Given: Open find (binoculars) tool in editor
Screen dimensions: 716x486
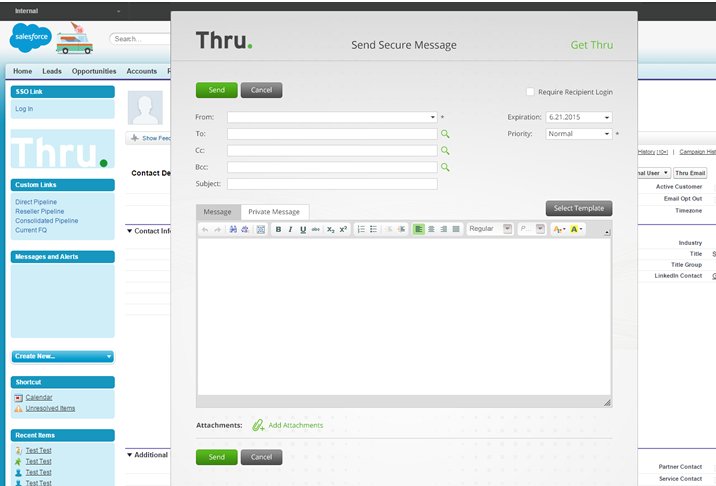Looking at the screenshot, I should pyautogui.click(x=233, y=229).
